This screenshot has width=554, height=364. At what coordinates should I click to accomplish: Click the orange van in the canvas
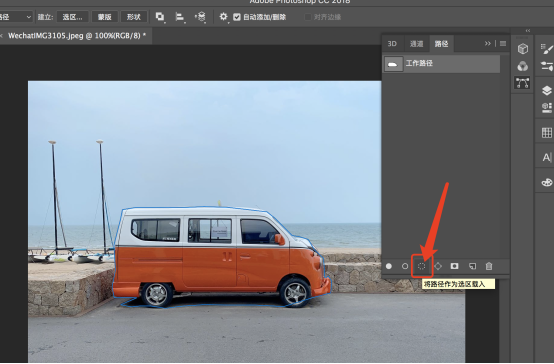tap(222, 257)
